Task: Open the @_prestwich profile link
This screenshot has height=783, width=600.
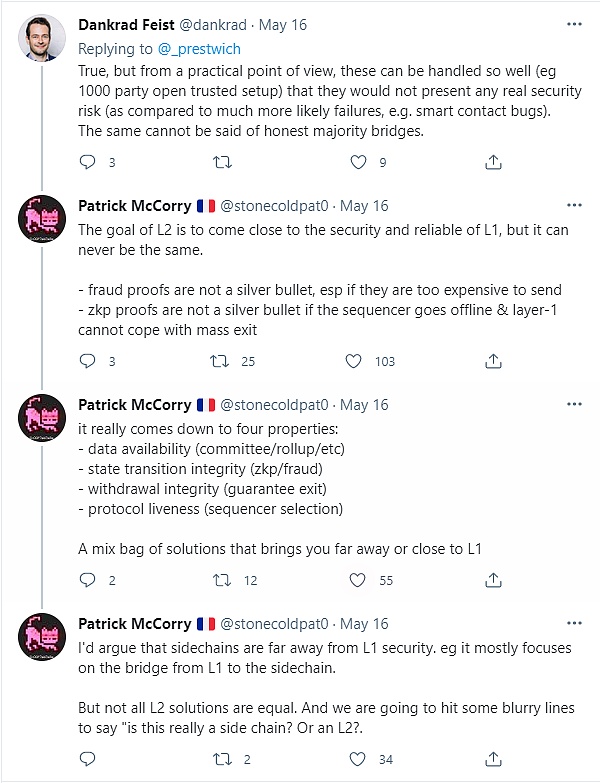Action: point(199,49)
